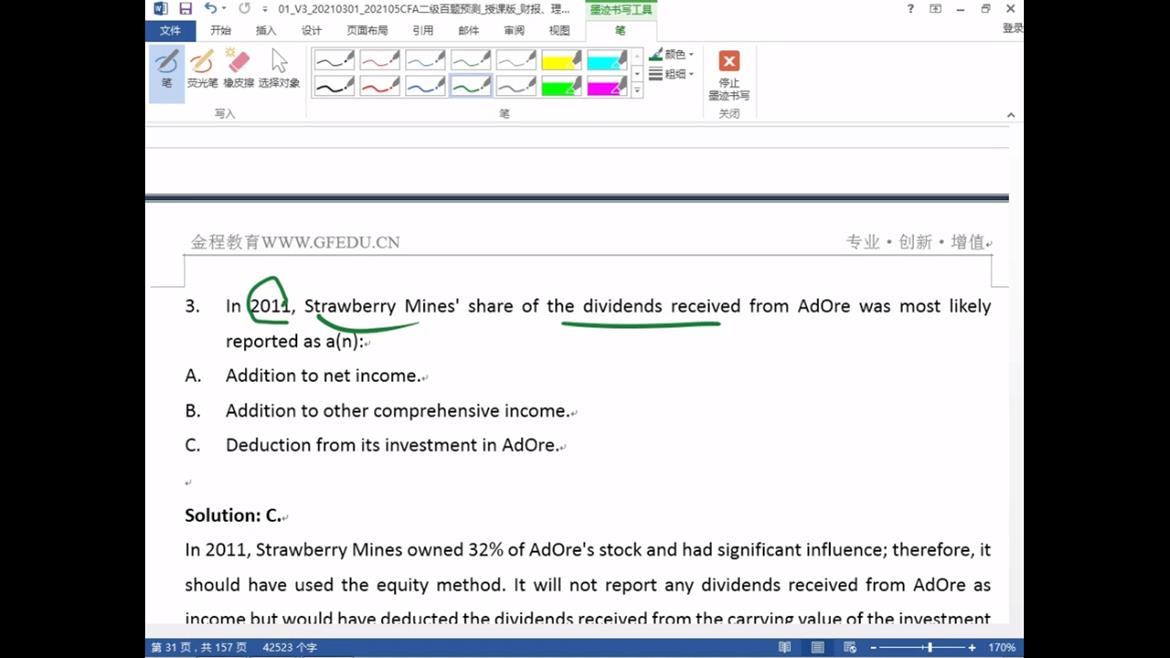This screenshot has height=658, width=1170.
Task: Click the word count in status bar
Action: [x=289, y=648]
